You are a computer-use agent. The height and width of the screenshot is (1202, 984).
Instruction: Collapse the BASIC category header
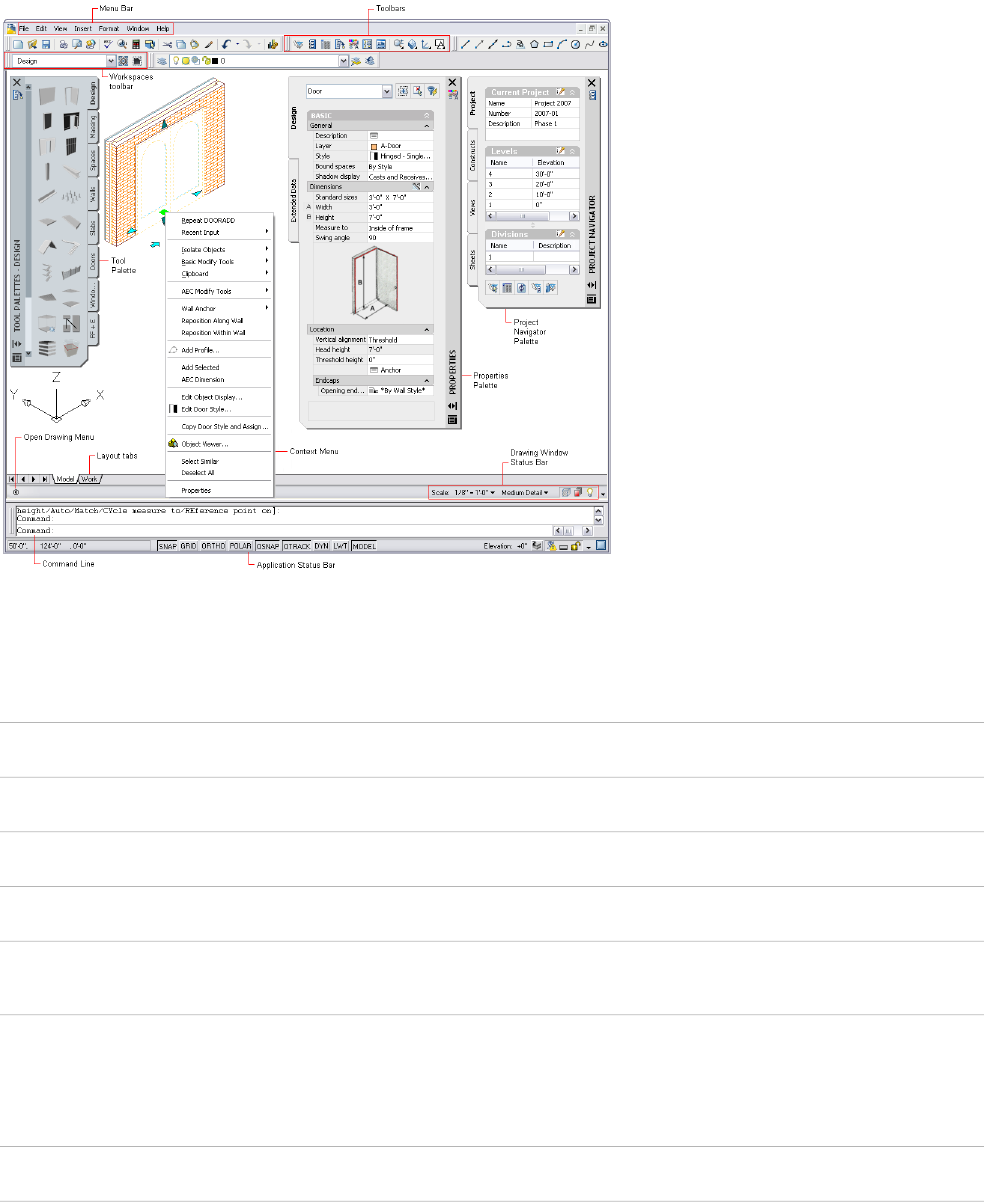[427, 116]
